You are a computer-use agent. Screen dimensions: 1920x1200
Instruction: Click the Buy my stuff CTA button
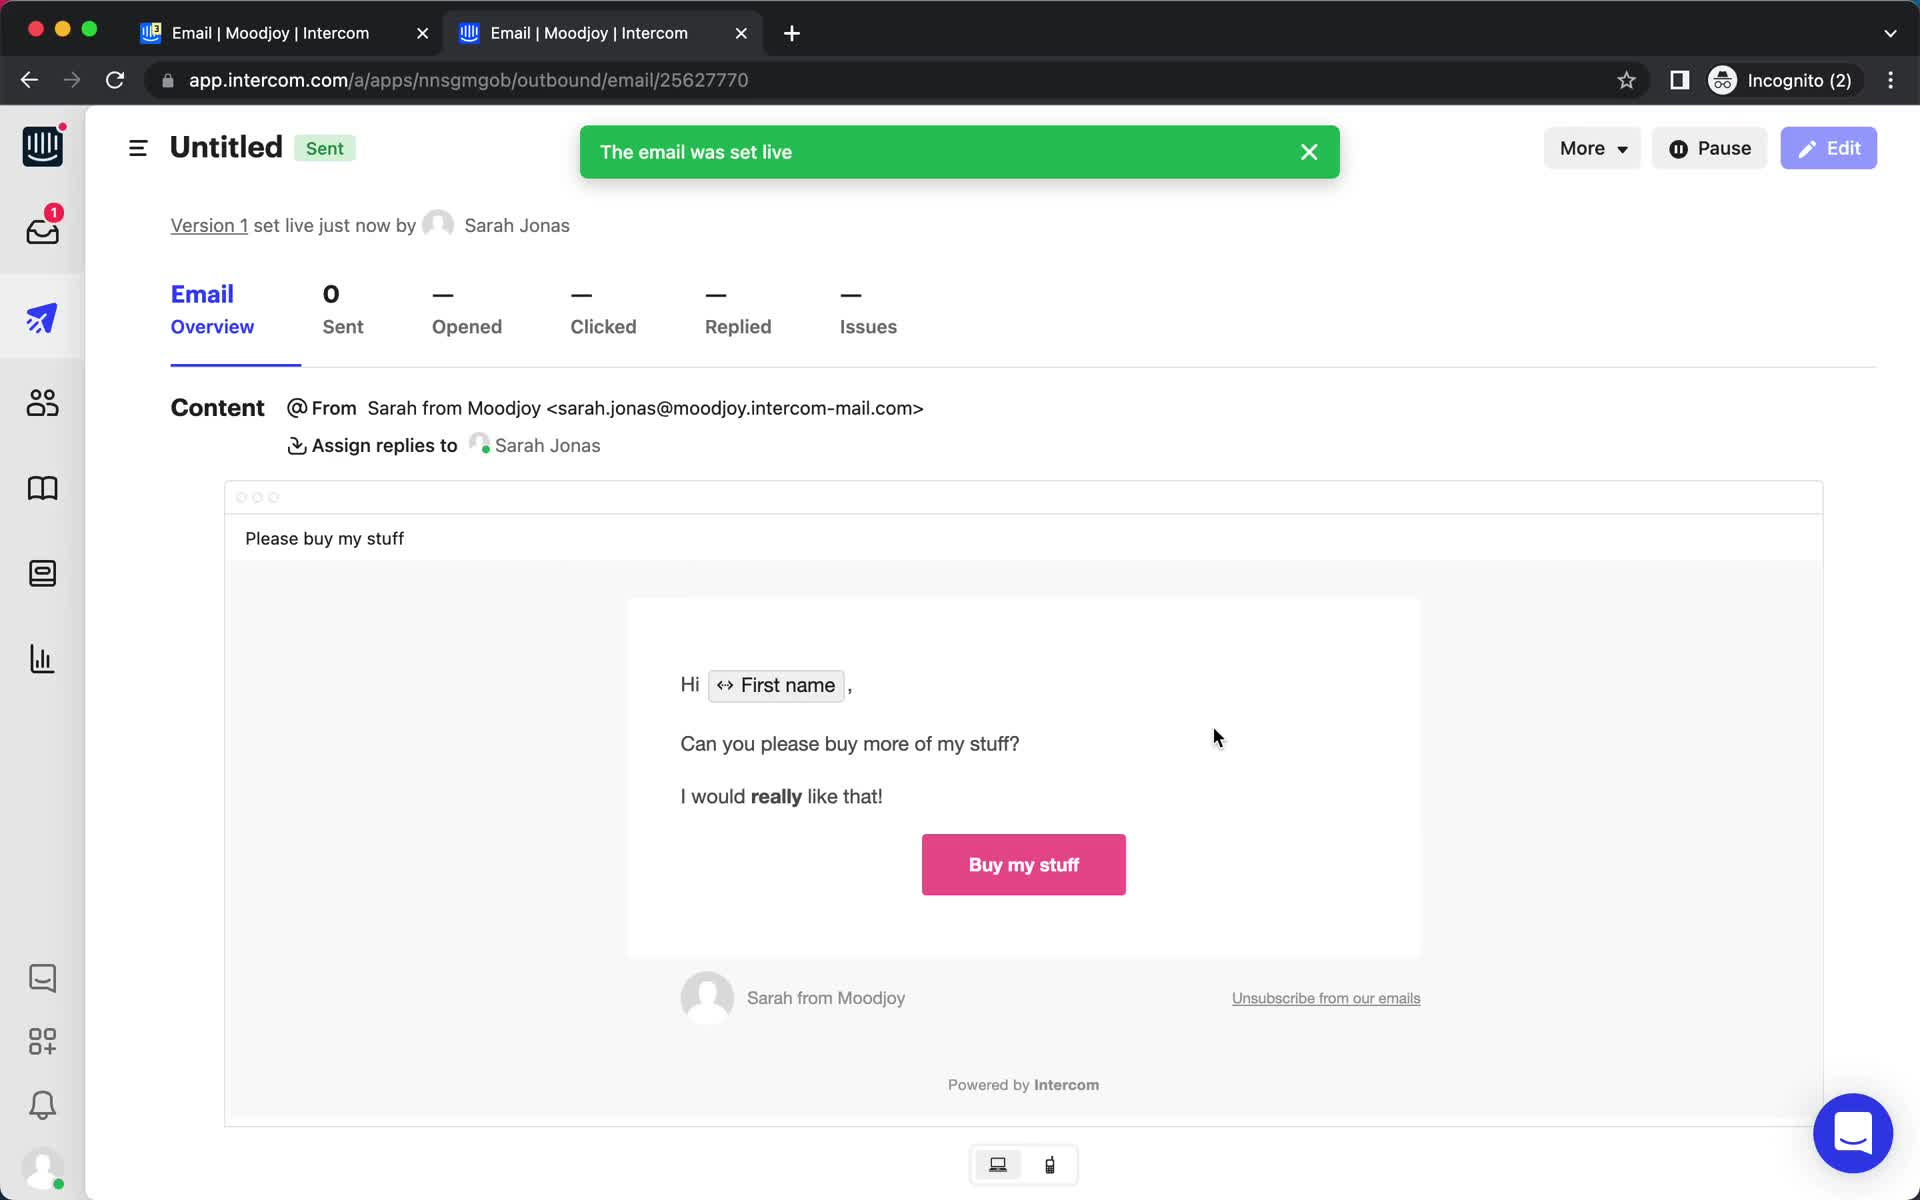pos(1023,864)
